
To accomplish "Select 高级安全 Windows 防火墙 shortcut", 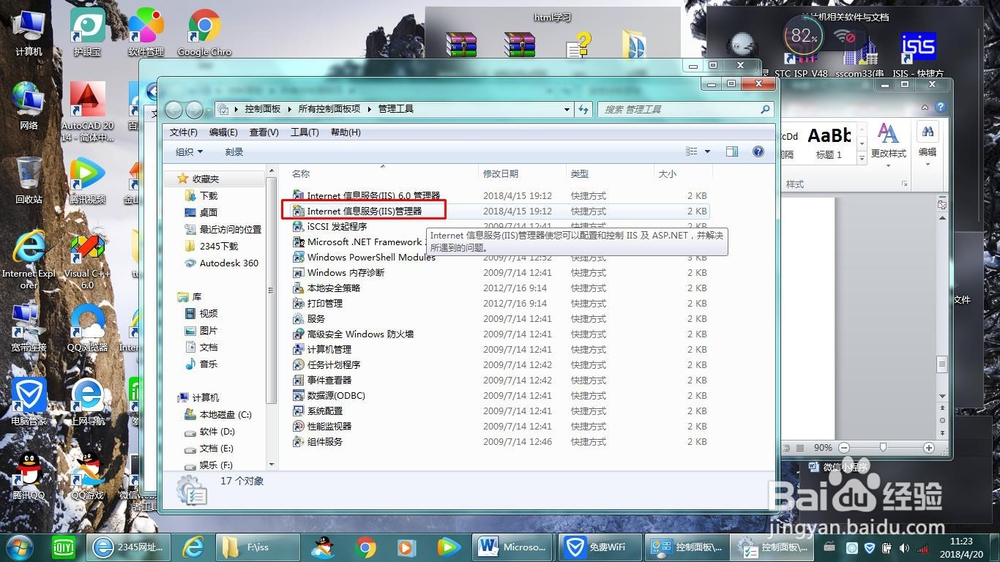I will (x=353, y=334).
